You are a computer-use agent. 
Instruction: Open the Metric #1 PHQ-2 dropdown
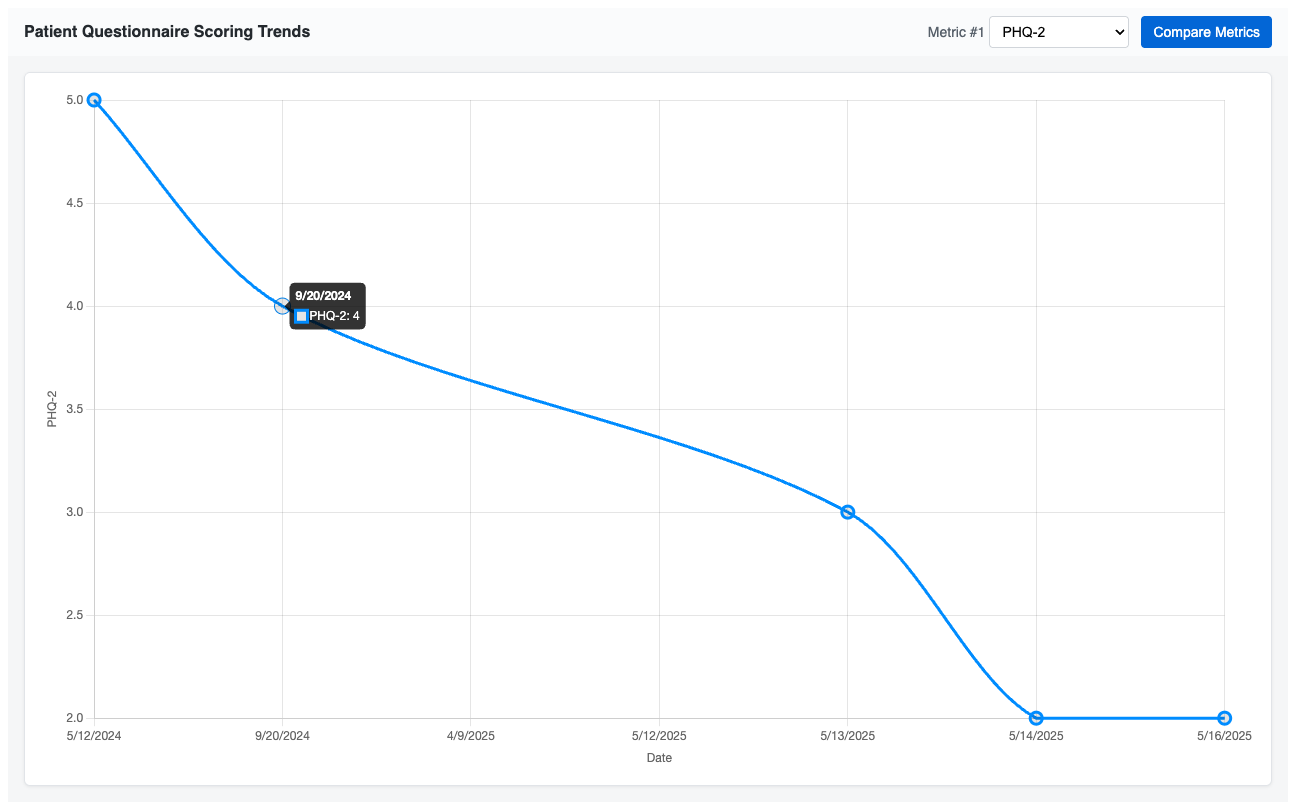1059,32
